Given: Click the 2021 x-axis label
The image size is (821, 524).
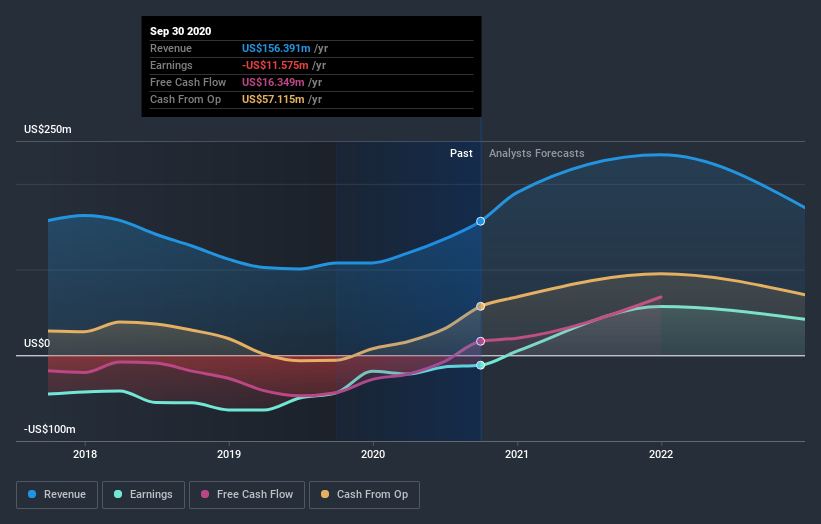Looking at the screenshot, I should tap(517, 454).
